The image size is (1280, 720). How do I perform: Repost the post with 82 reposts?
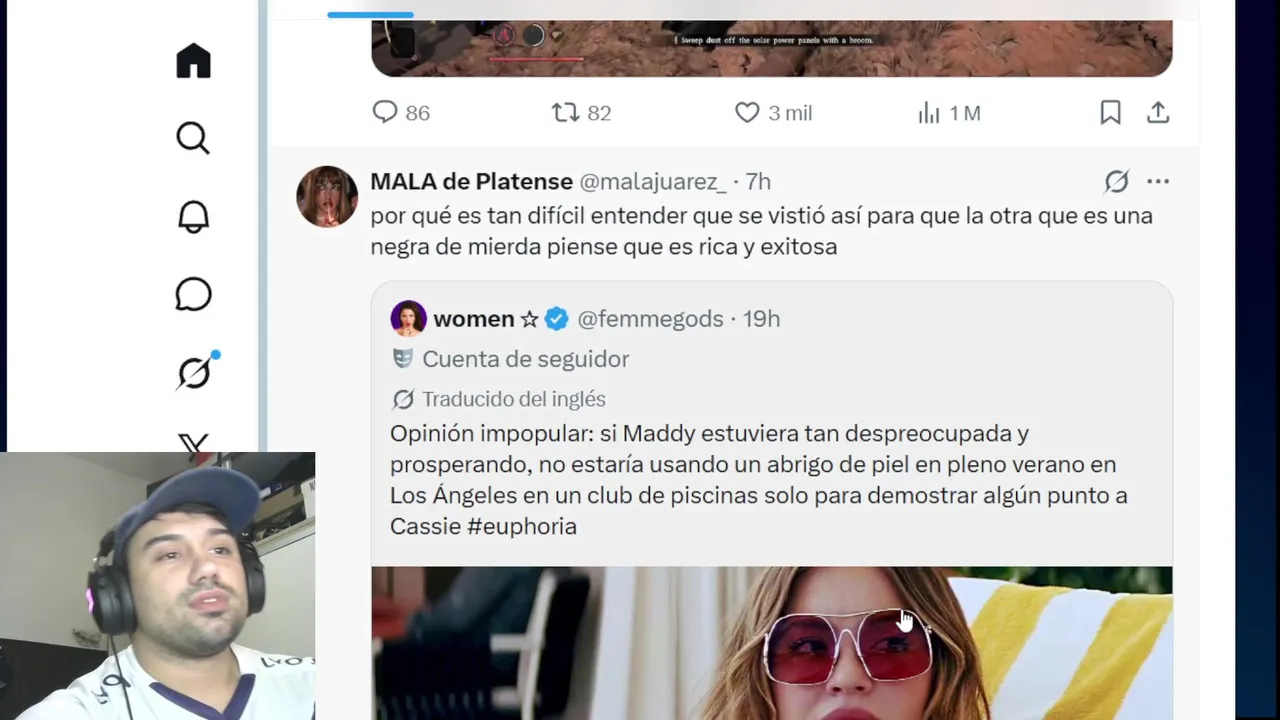click(x=581, y=113)
